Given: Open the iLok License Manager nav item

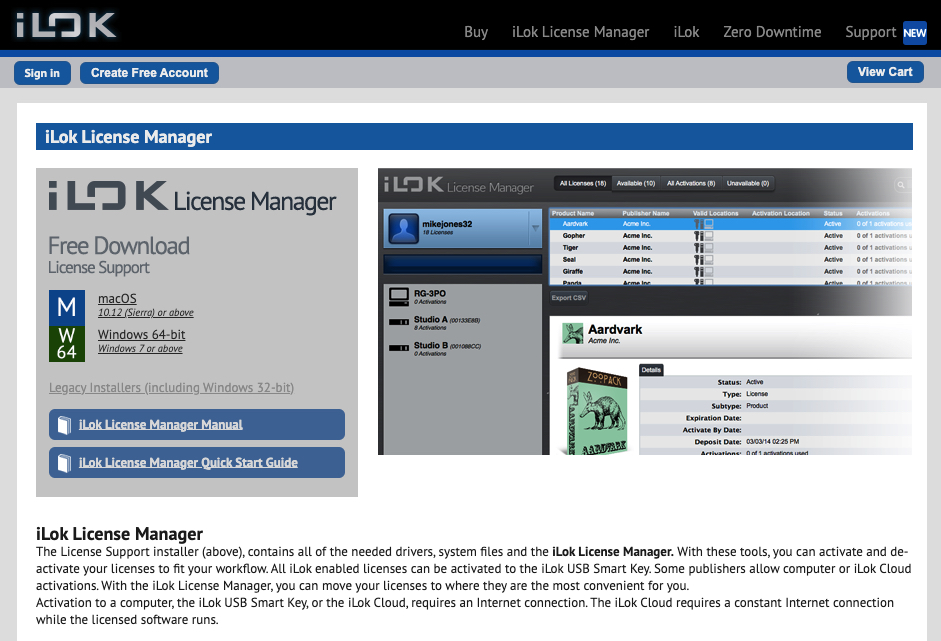Looking at the screenshot, I should 580,32.
